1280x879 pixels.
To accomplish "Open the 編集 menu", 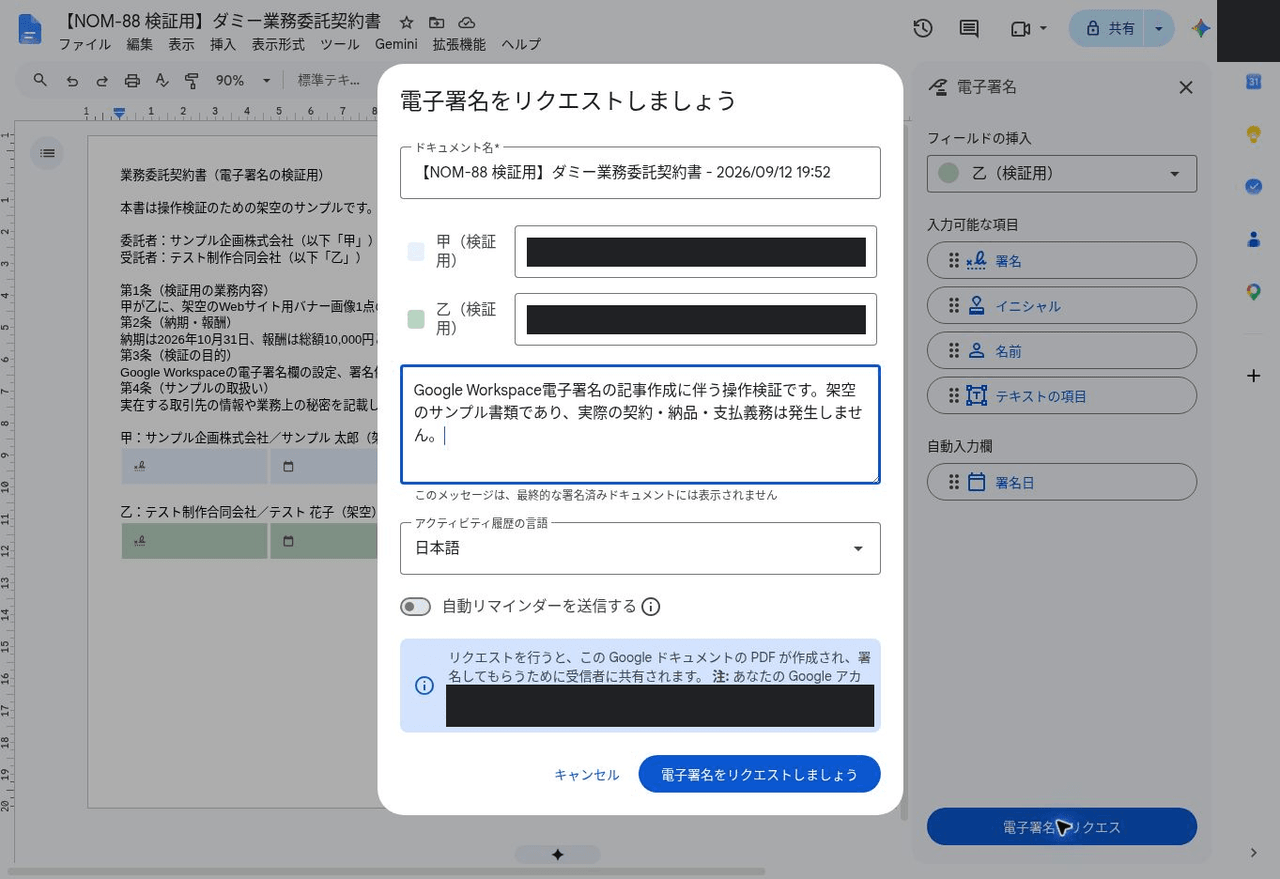I will [140, 44].
